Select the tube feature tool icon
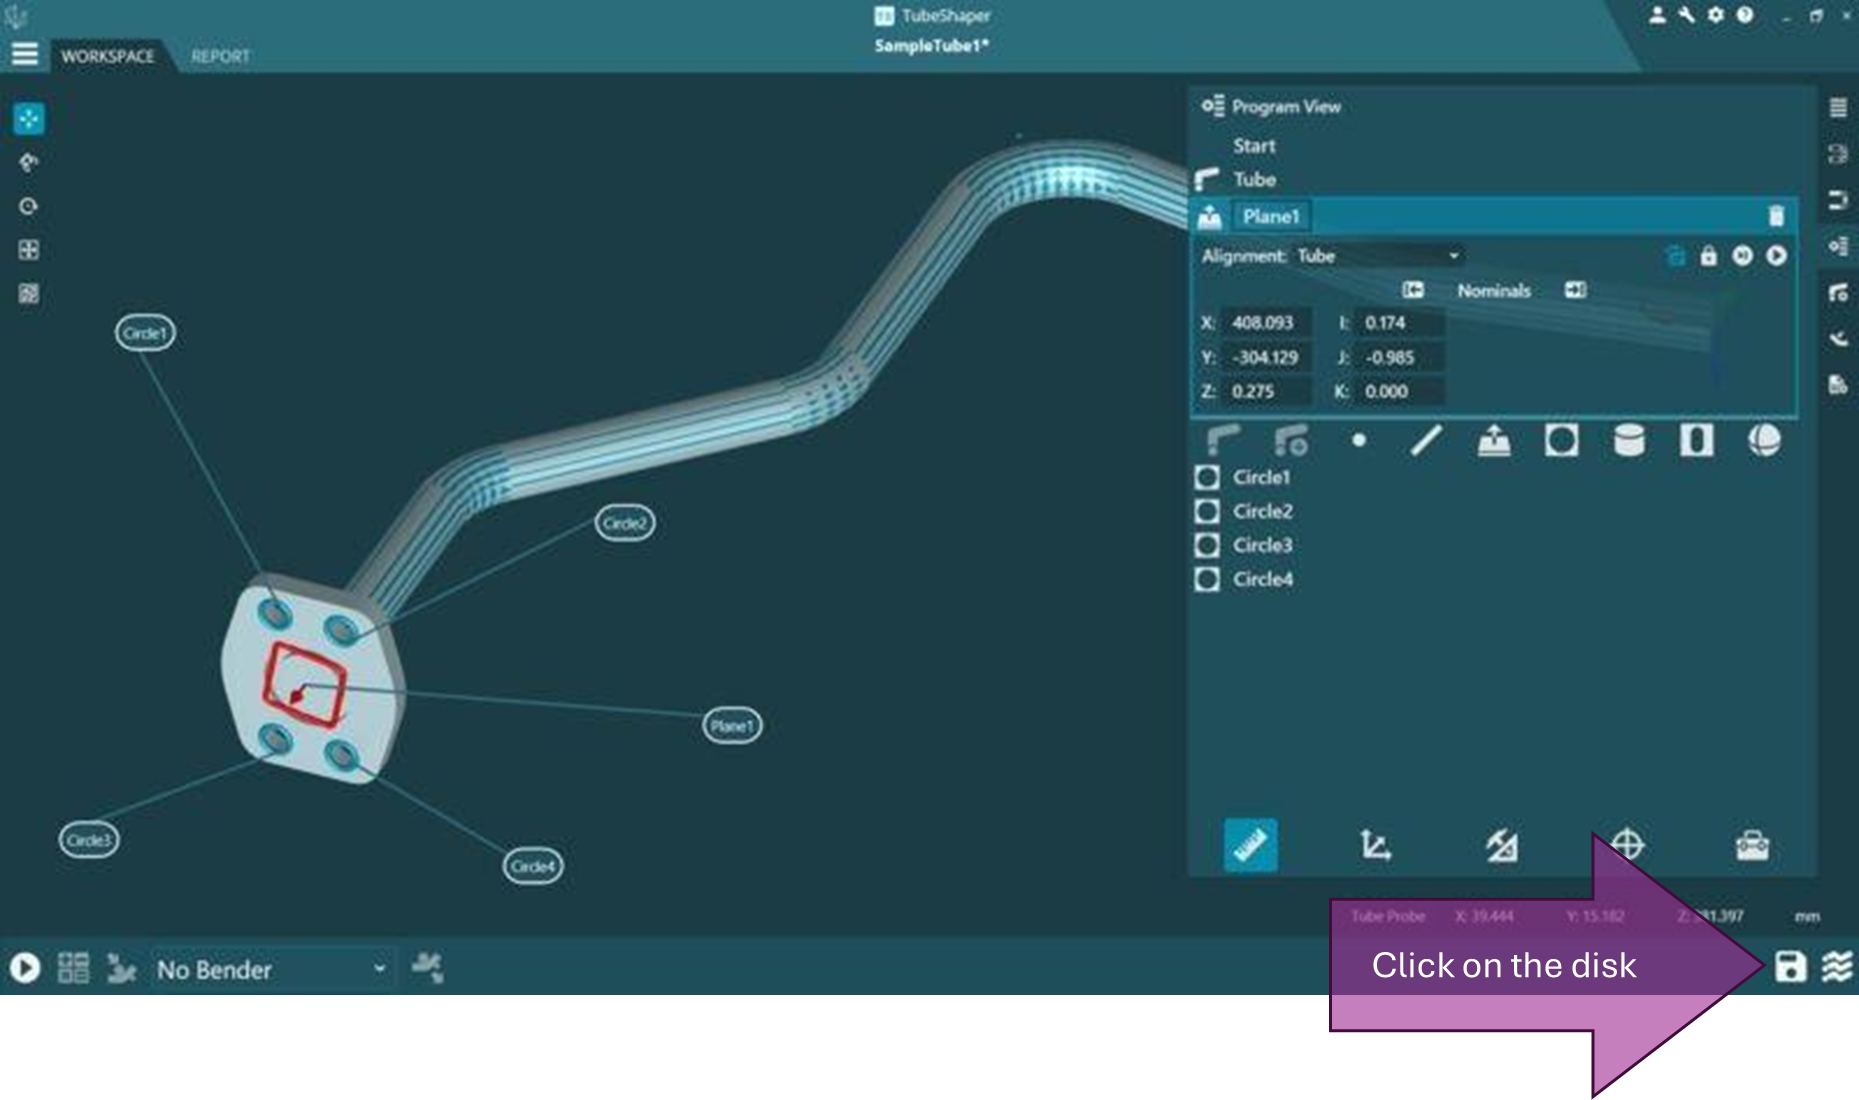This screenshot has width=1859, height=1100. coord(1224,440)
